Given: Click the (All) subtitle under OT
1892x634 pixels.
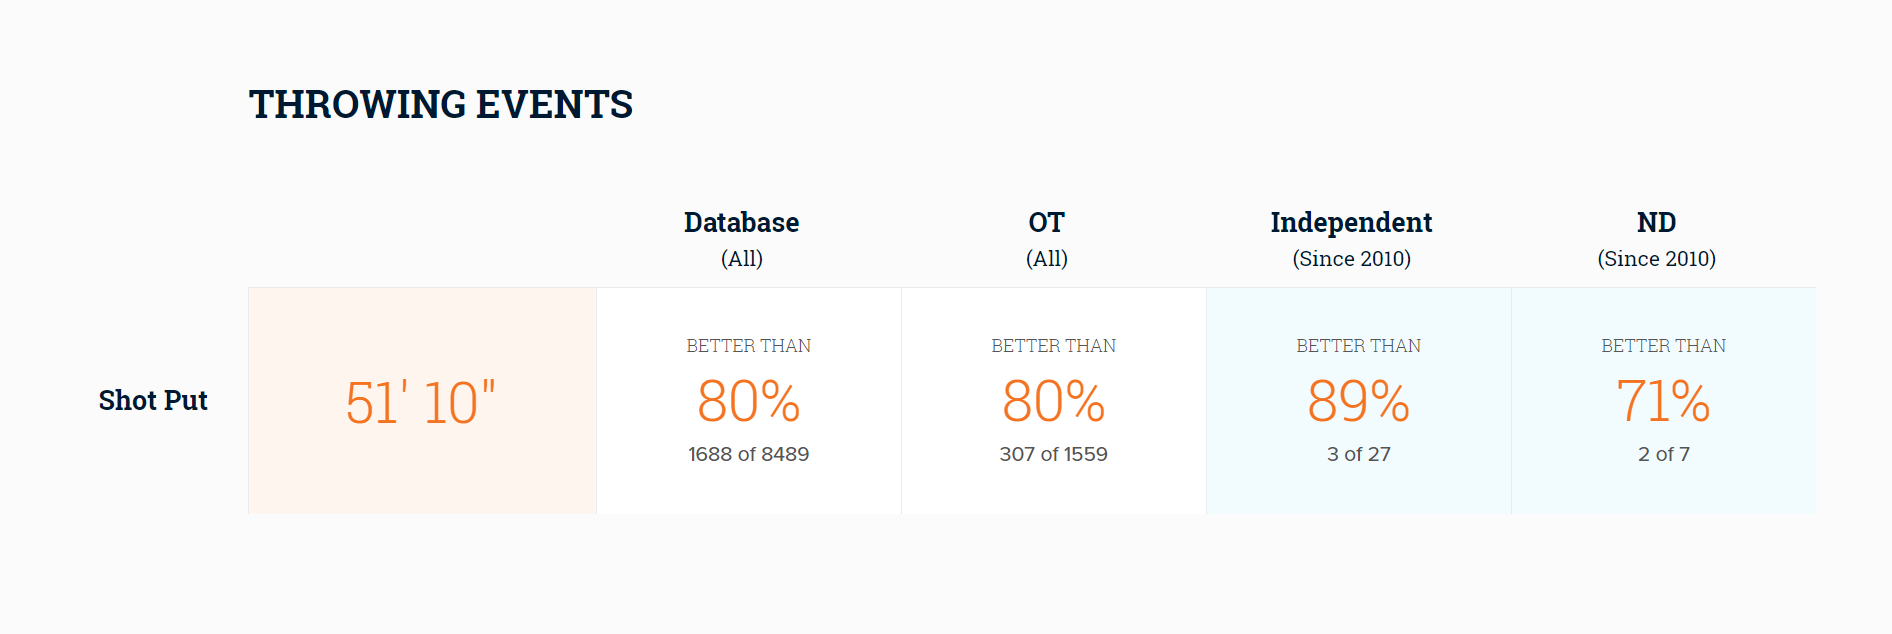Looking at the screenshot, I should (x=1047, y=259).
